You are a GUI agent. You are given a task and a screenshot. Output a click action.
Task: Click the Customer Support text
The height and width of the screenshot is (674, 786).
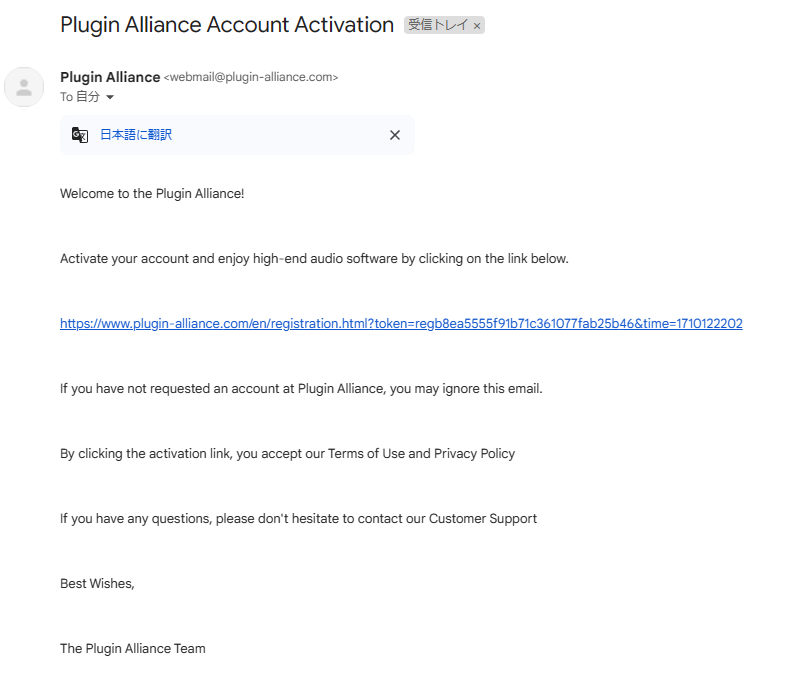point(483,519)
